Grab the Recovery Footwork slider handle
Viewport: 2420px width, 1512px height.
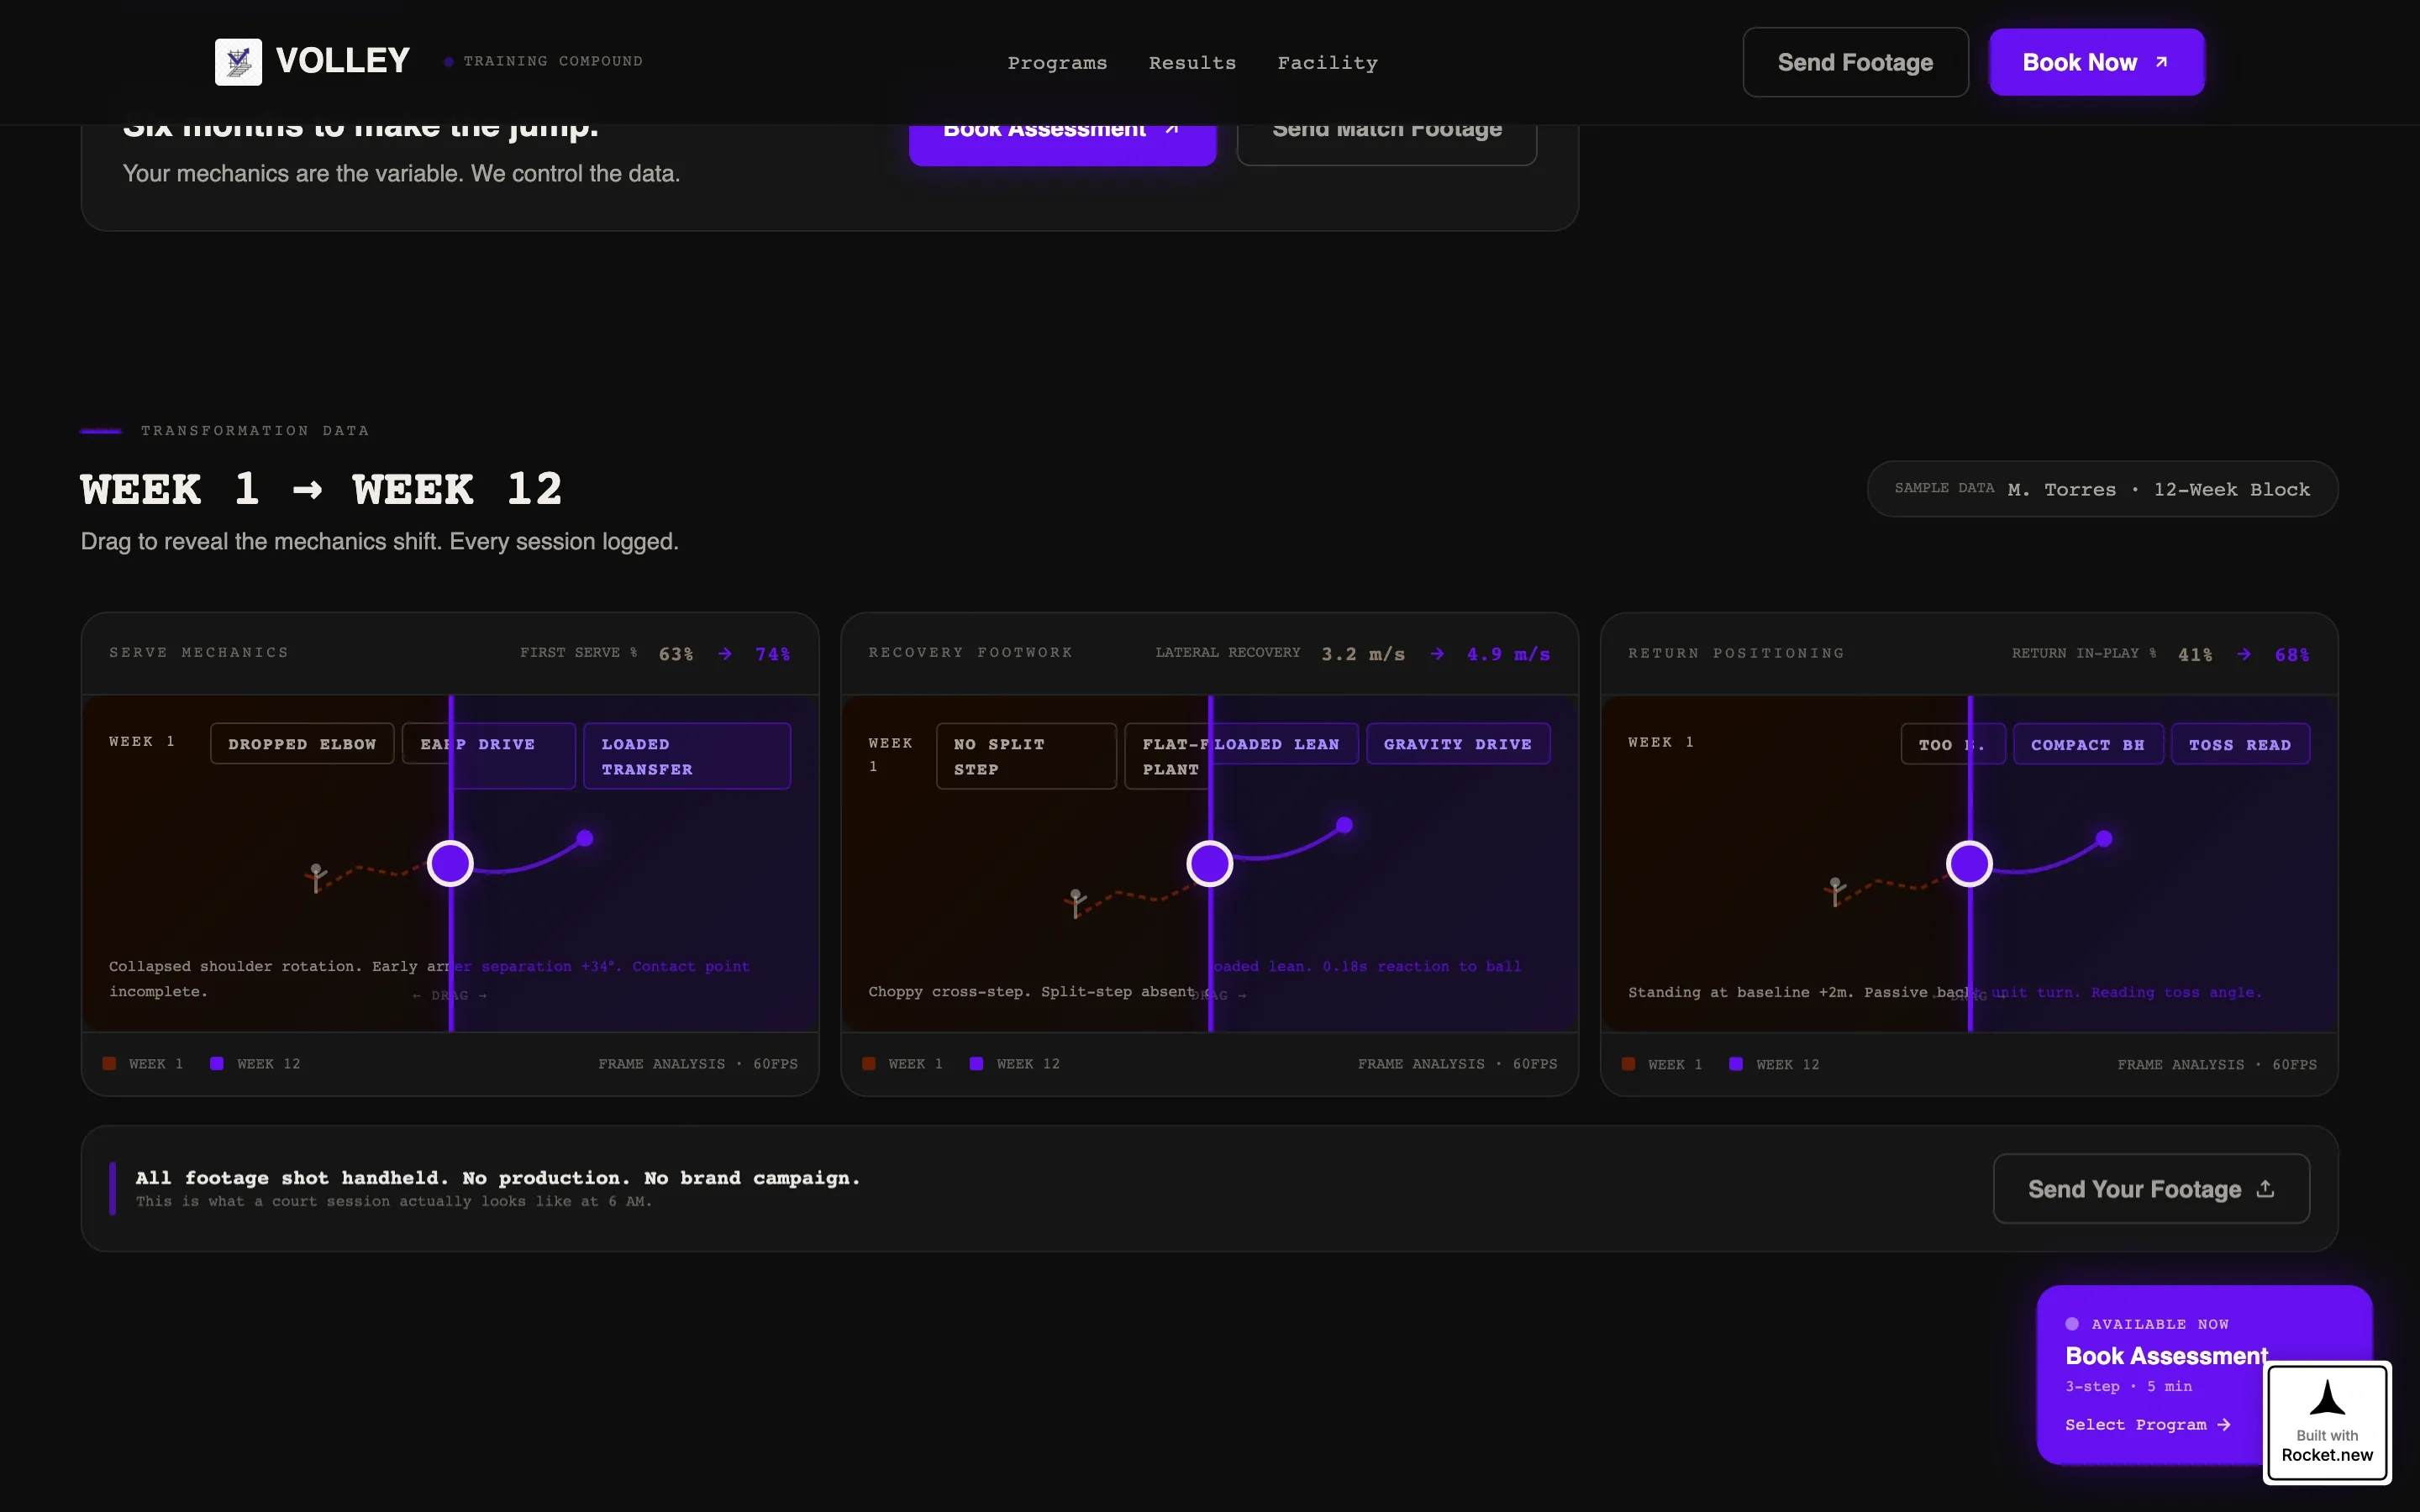(1210, 863)
